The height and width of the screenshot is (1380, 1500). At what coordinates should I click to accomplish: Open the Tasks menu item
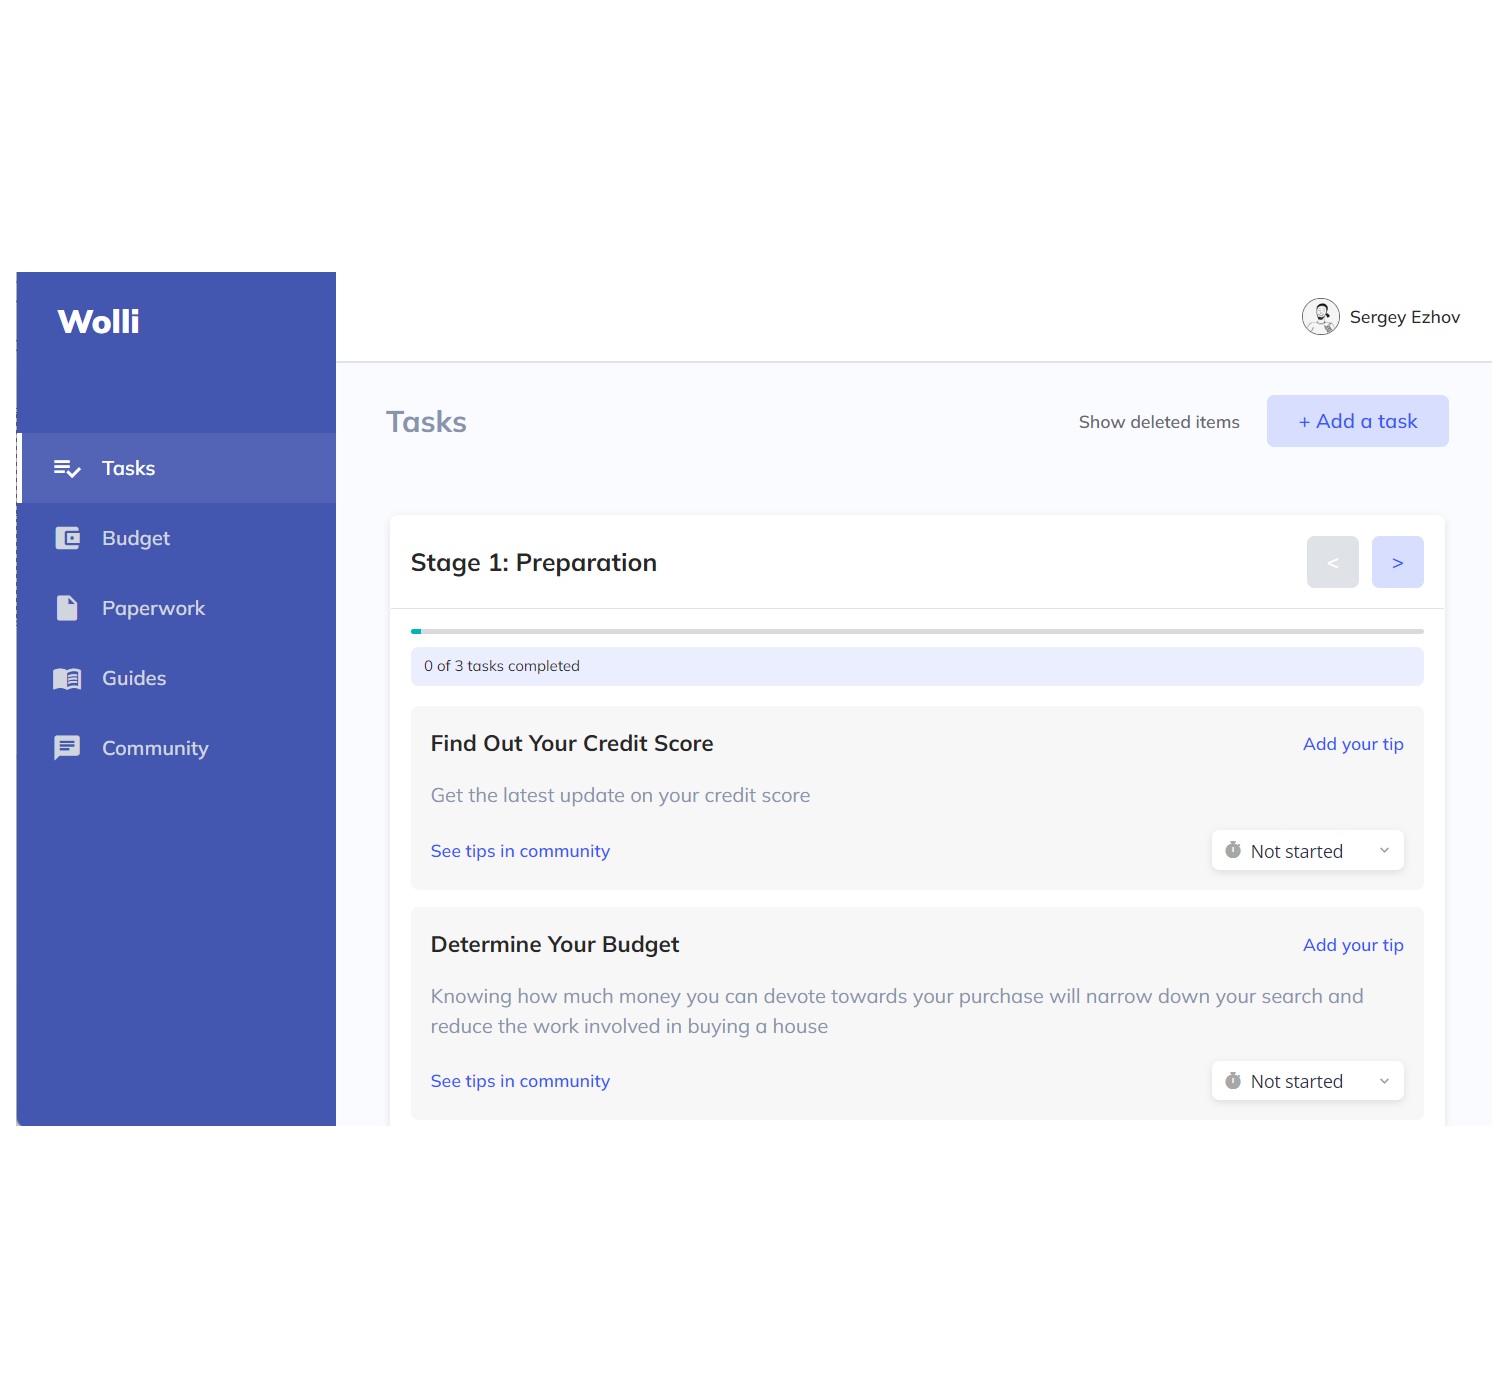(178, 468)
